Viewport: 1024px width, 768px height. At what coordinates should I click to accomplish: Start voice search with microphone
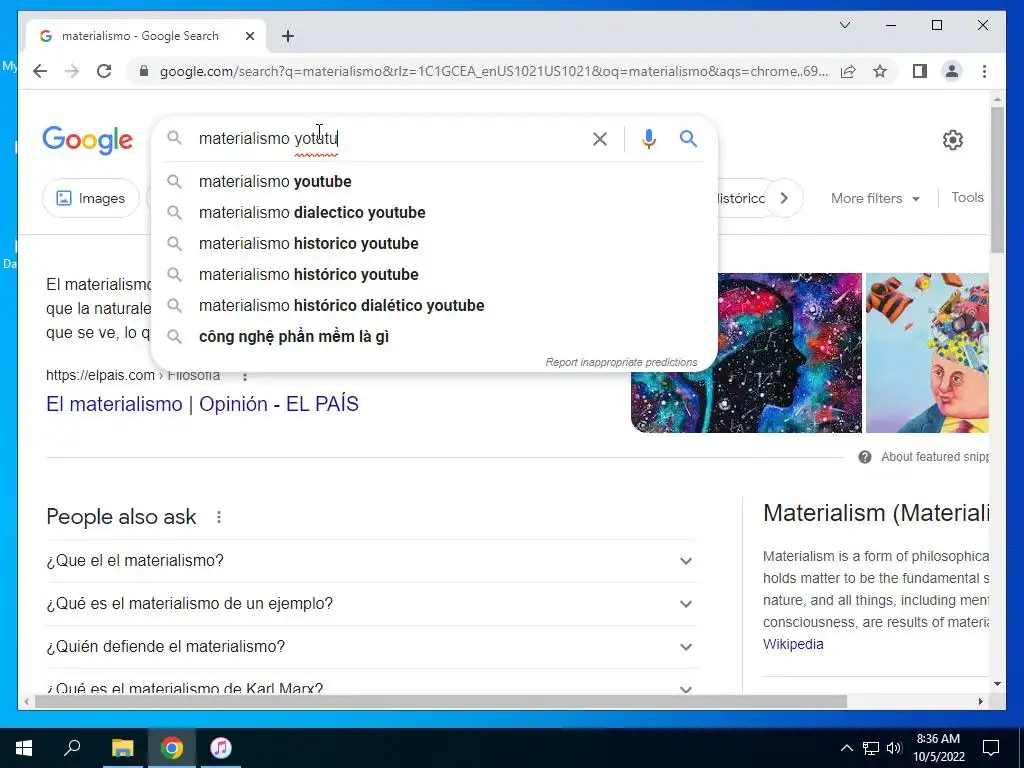pos(648,138)
